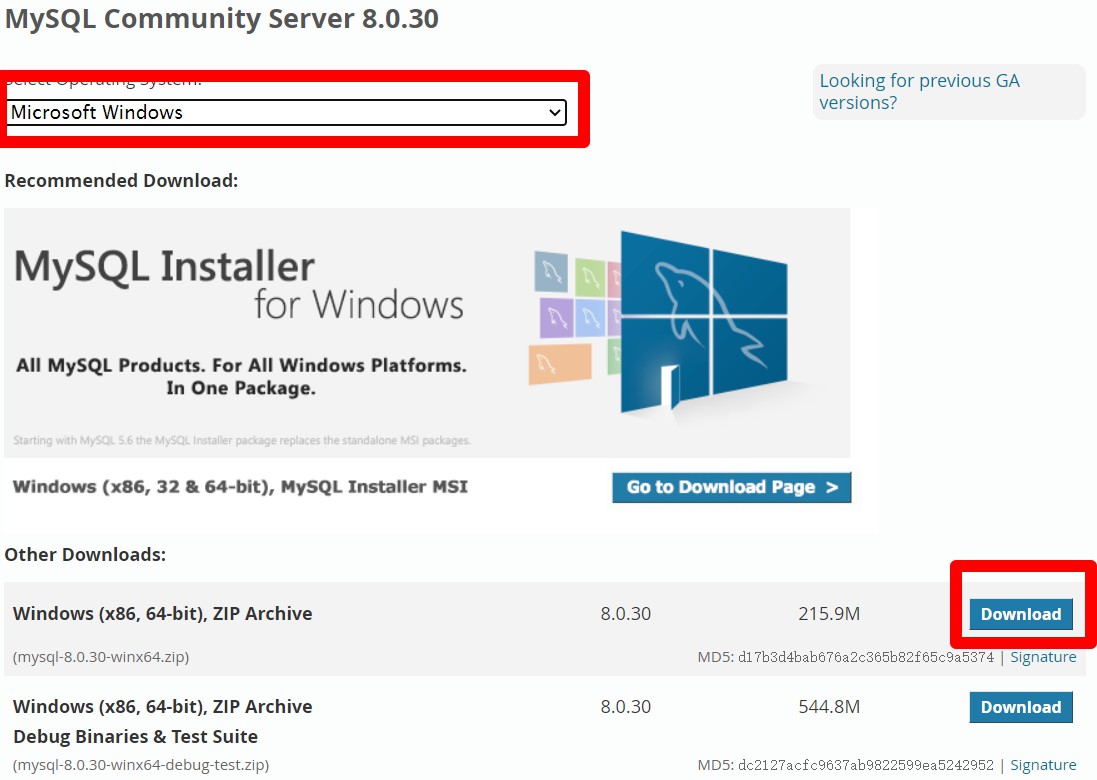Click the open white door in logo
The width and height of the screenshot is (1097, 780).
668,388
